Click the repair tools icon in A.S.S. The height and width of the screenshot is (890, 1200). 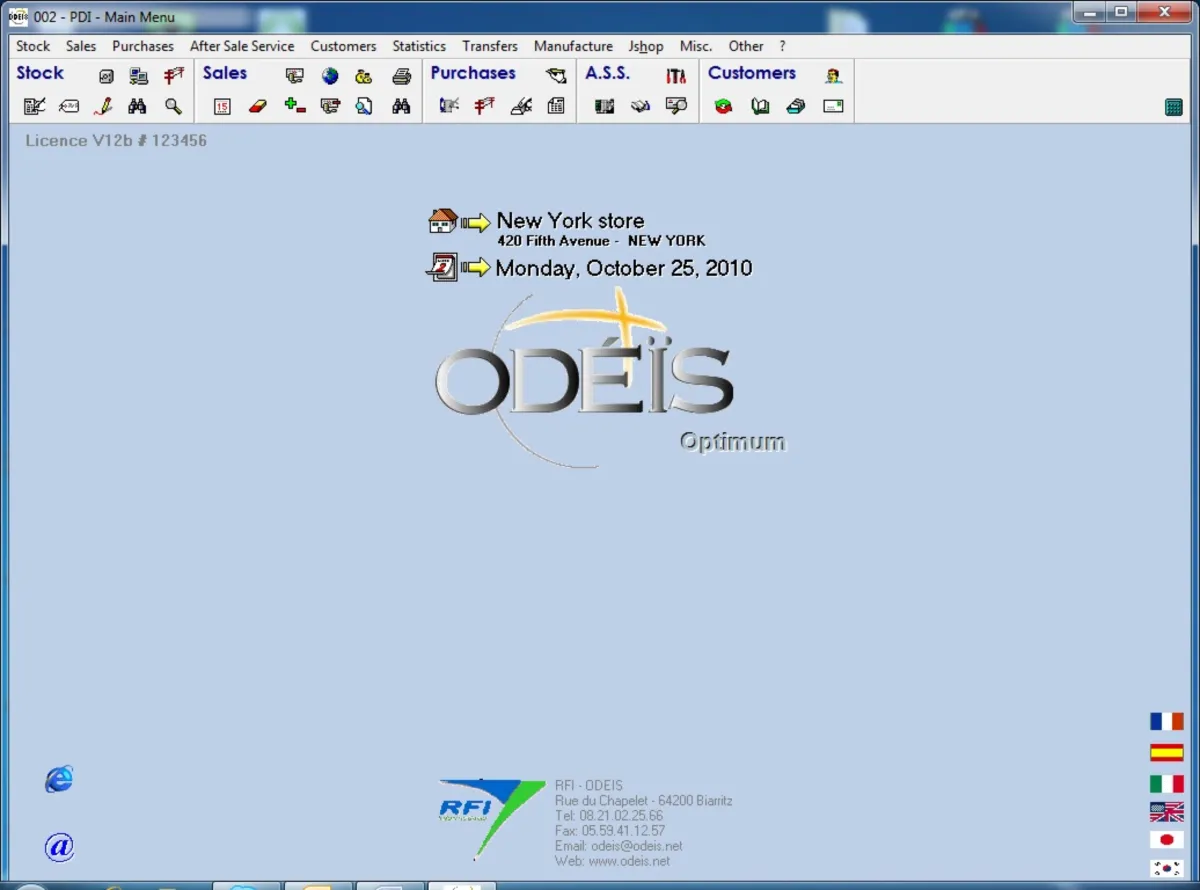click(676, 76)
